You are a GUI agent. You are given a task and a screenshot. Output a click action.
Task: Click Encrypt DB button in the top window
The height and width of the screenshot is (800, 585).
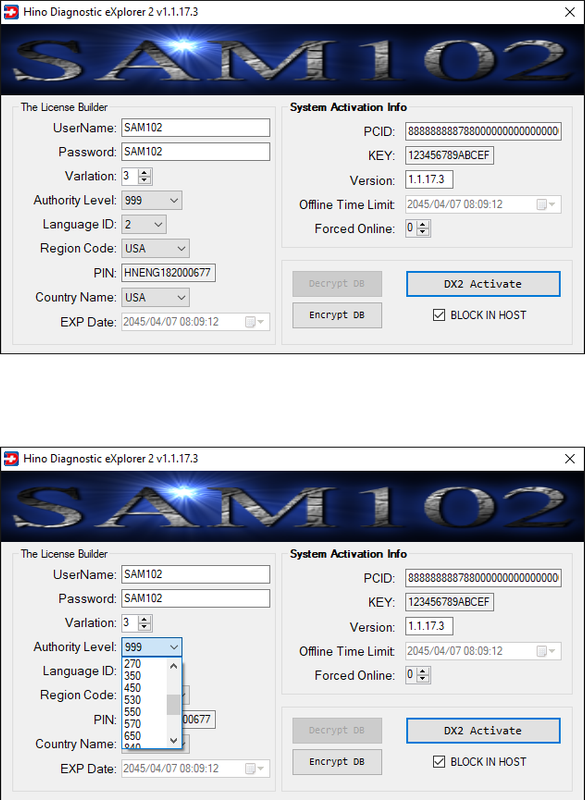click(x=337, y=315)
